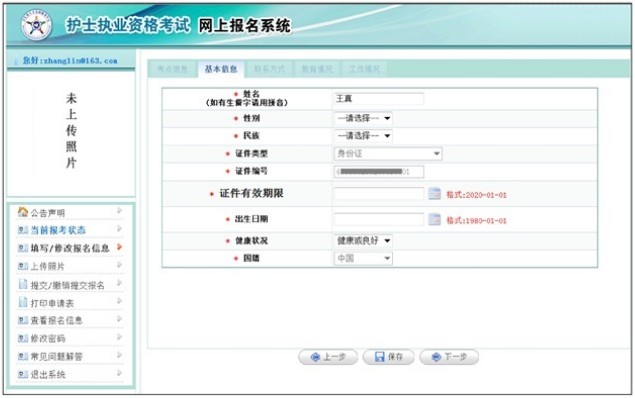The height and width of the screenshot is (398, 635).
Task: Open calendar picker for 出生日期
Action: coord(435,219)
